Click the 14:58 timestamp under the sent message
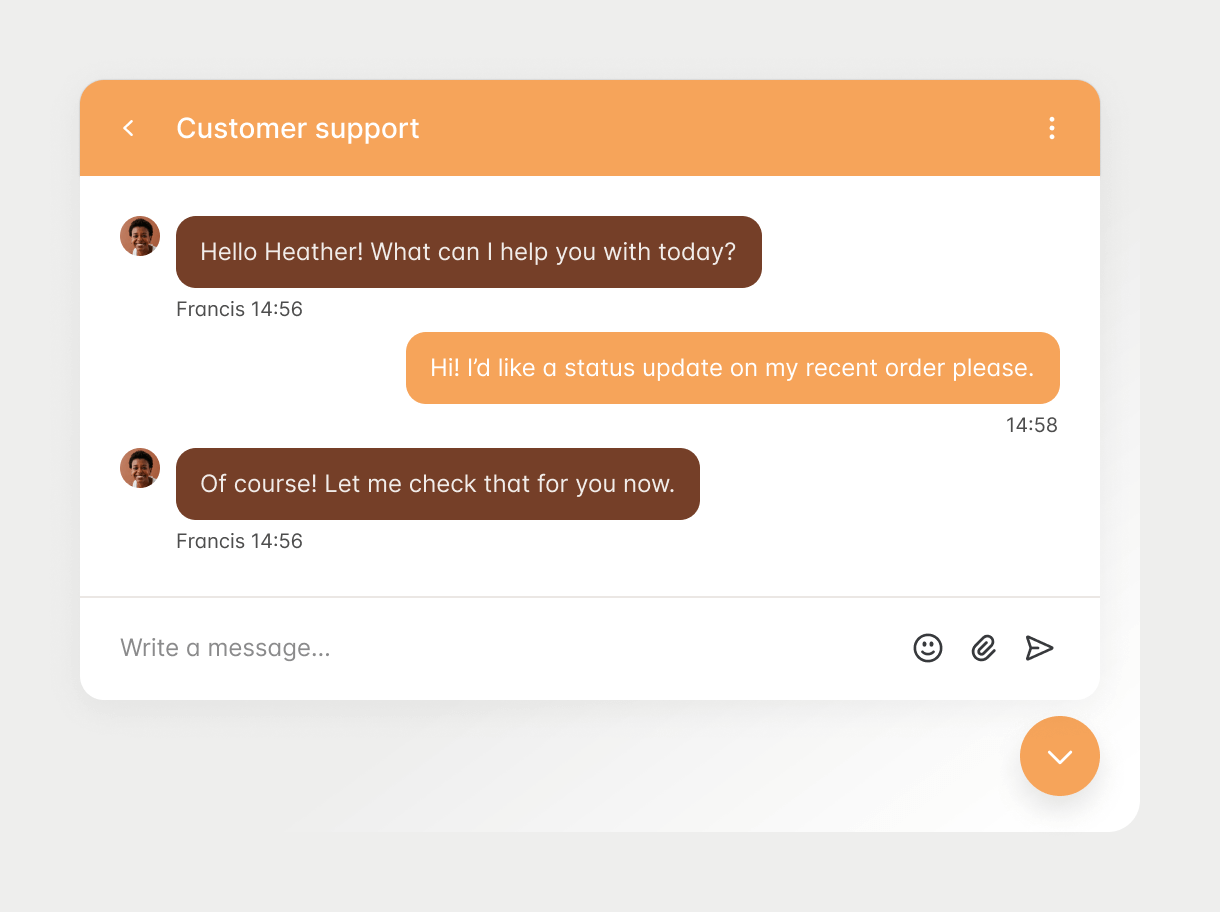 1031,425
